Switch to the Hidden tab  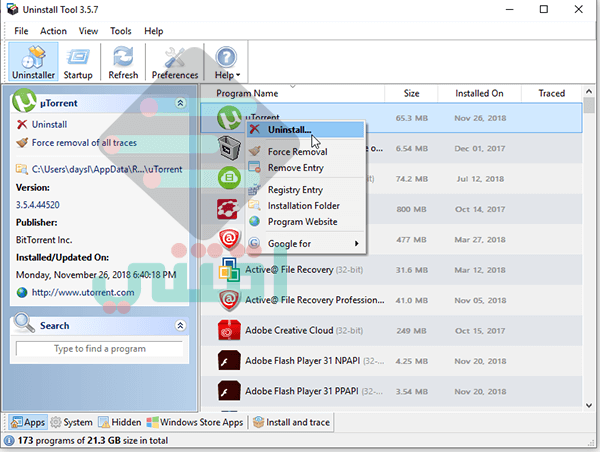pyautogui.click(x=120, y=423)
